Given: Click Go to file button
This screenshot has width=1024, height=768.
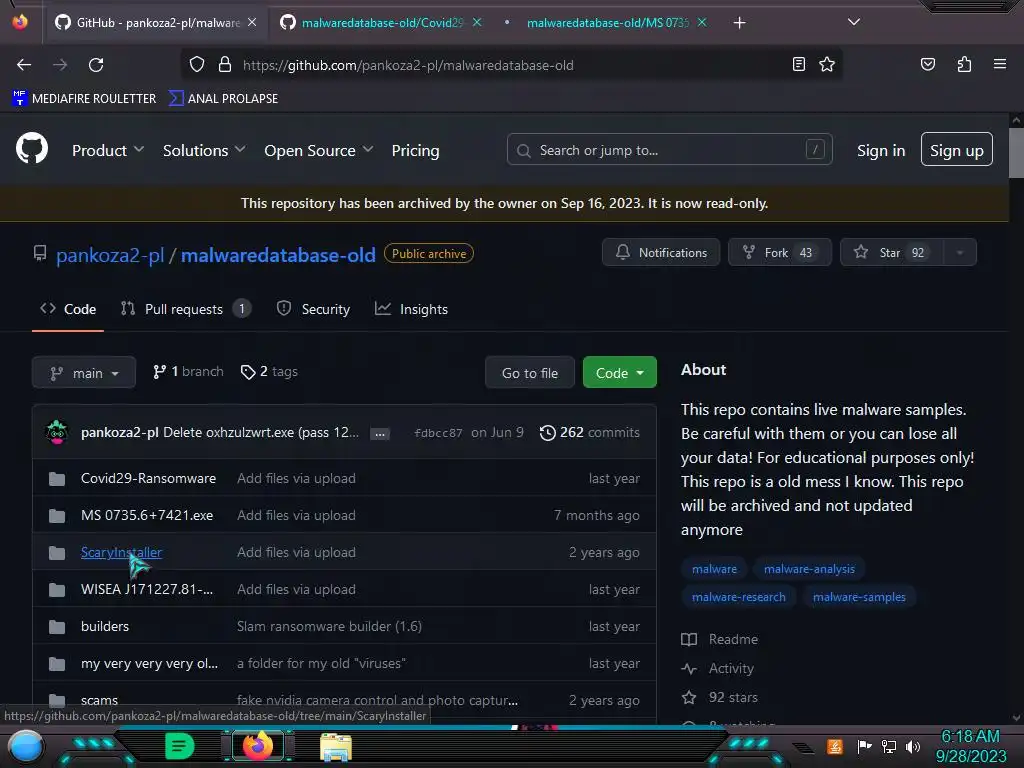Looking at the screenshot, I should coord(530,372).
